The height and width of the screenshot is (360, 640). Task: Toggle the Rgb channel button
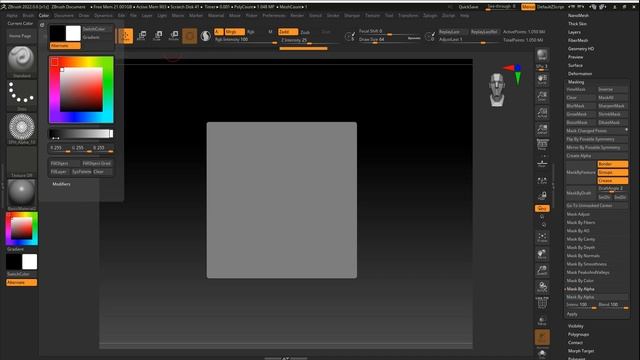click(x=251, y=32)
